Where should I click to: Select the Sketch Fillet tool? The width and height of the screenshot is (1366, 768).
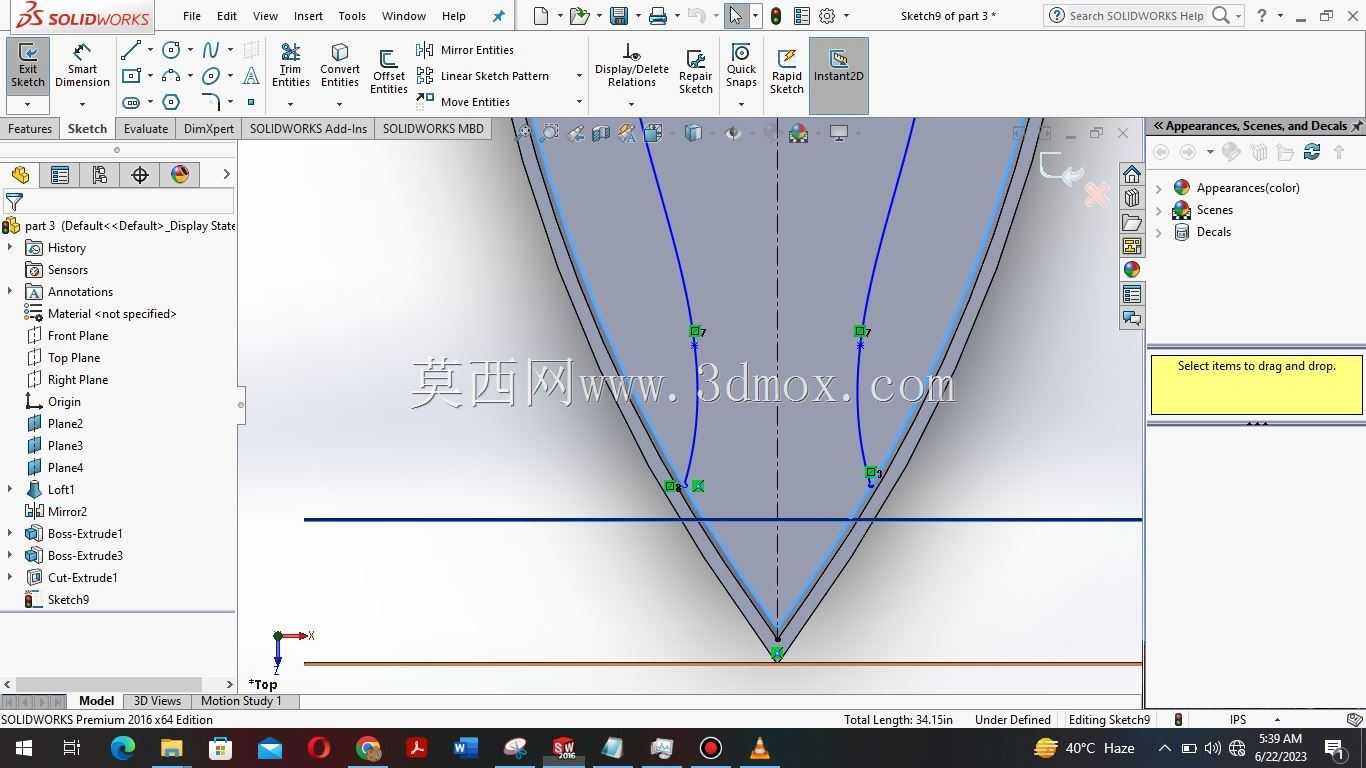[211, 102]
